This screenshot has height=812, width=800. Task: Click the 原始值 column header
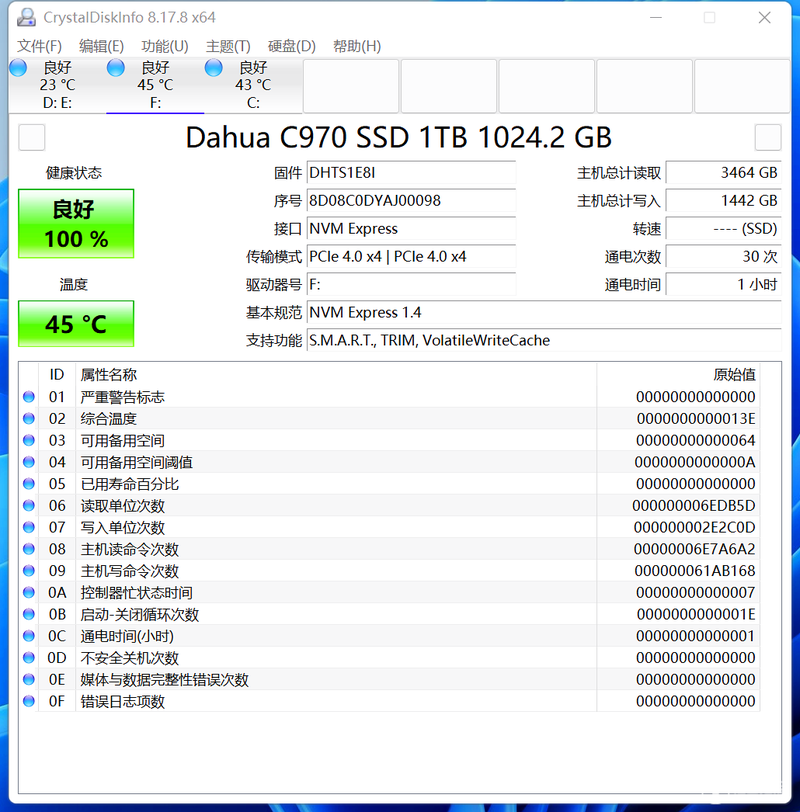point(678,374)
